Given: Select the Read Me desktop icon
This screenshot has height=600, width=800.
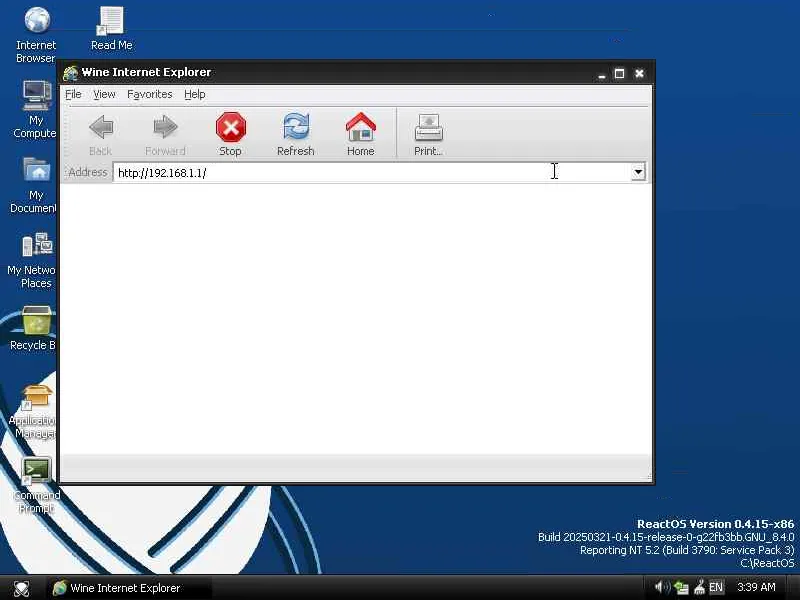Looking at the screenshot, I should tap(111, 29).
